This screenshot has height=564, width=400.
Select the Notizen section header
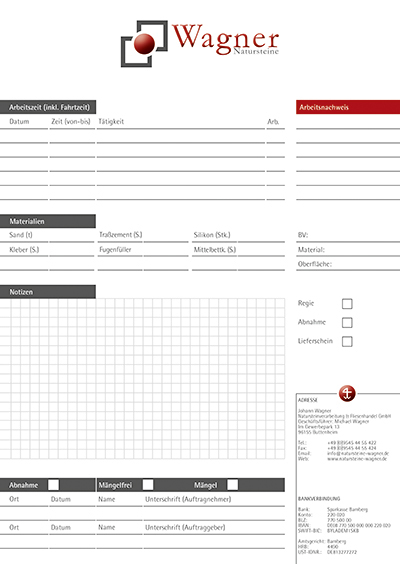[x=48, y=292]
